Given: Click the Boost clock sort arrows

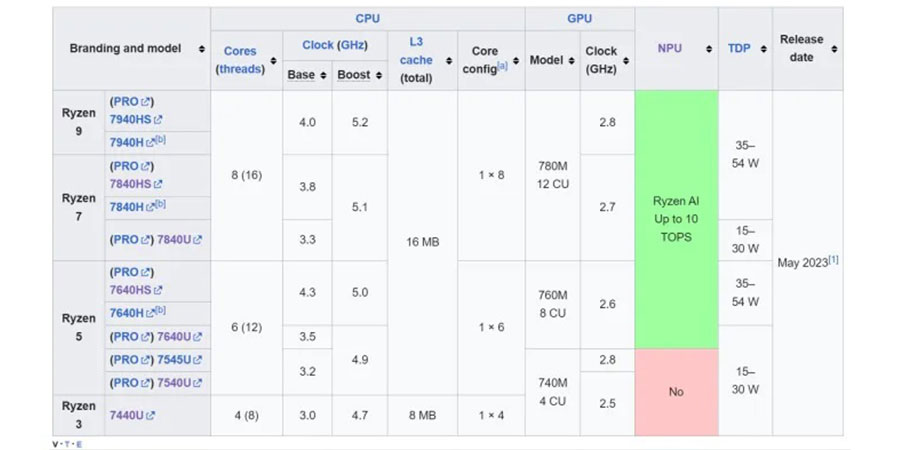Looking at the screenshot, I should [376, 75].
